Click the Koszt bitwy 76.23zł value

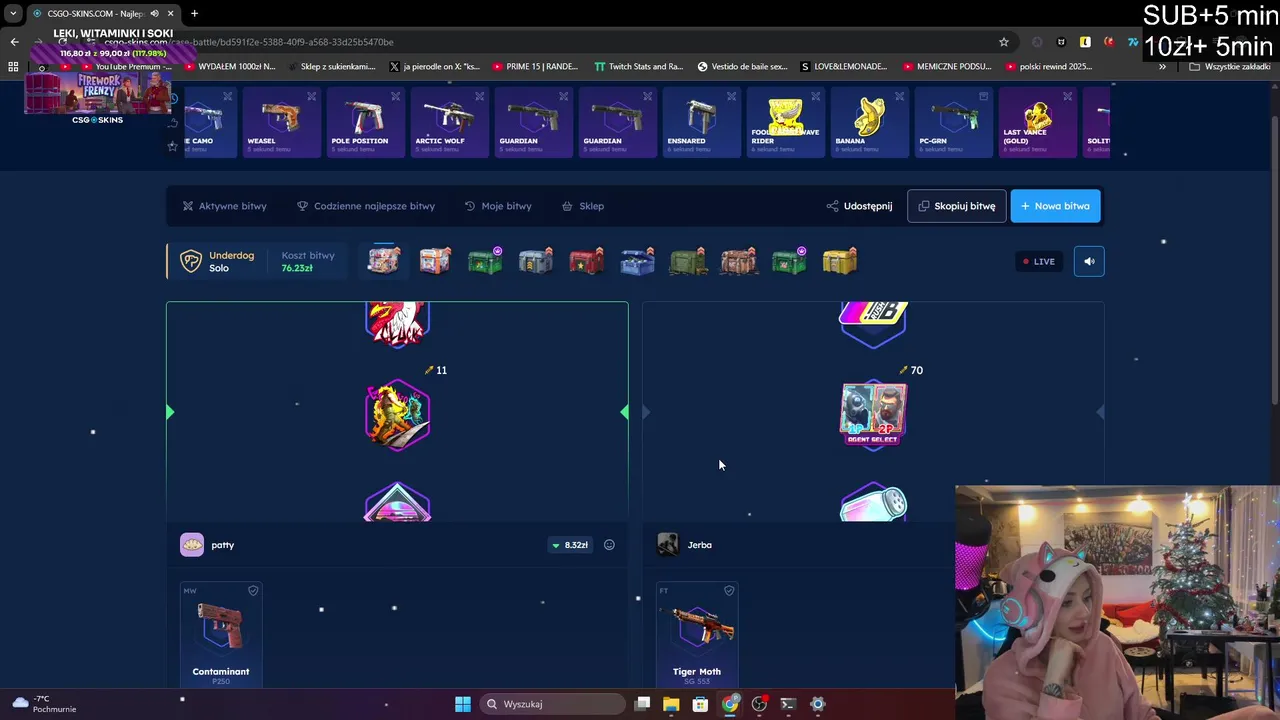point(297,268)
